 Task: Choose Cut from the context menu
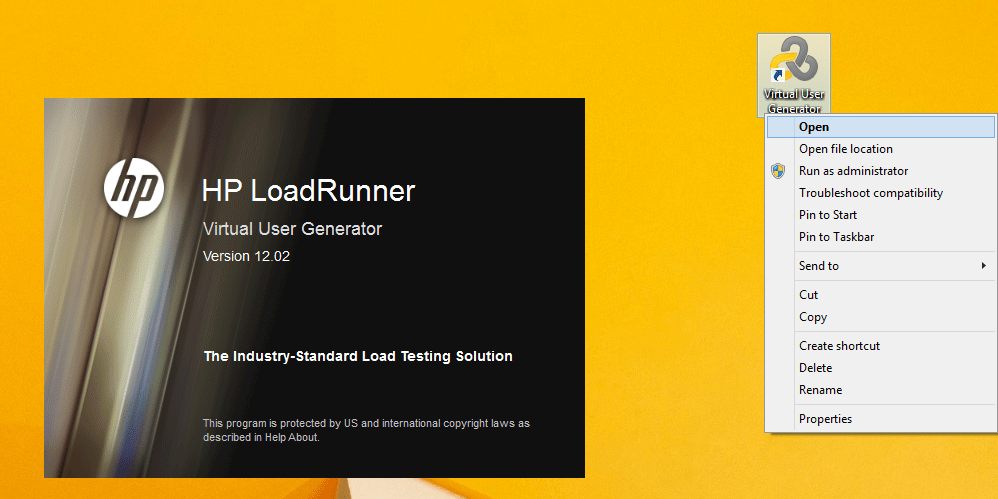(x=881, y=295)
